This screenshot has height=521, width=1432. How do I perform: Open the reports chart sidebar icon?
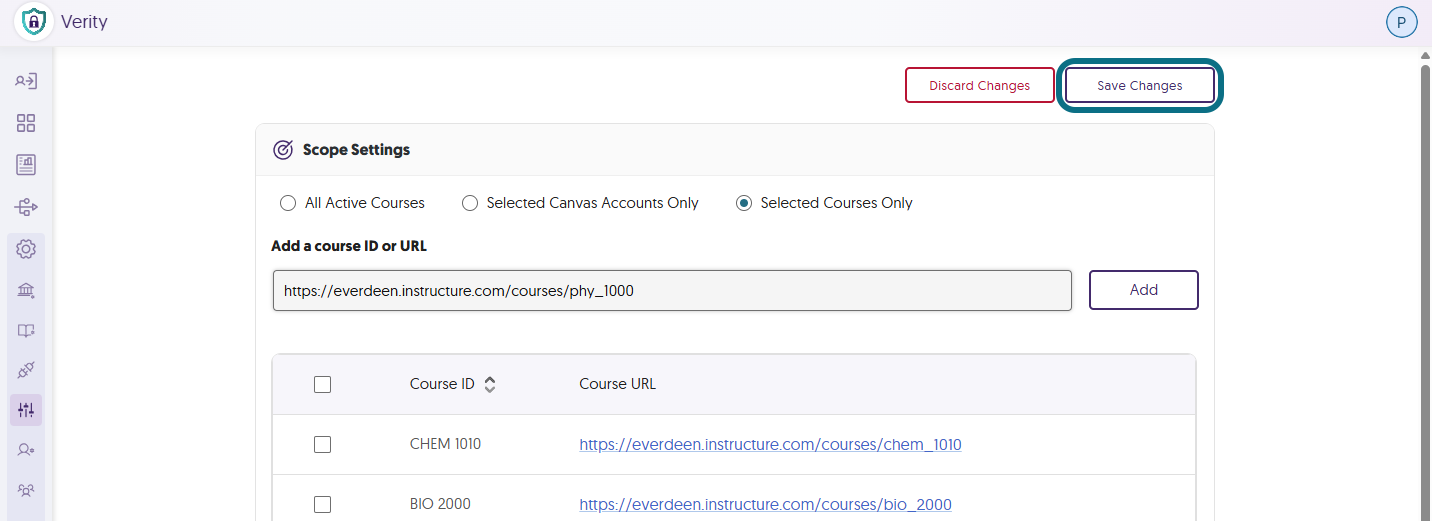click(x=26, y=165)
